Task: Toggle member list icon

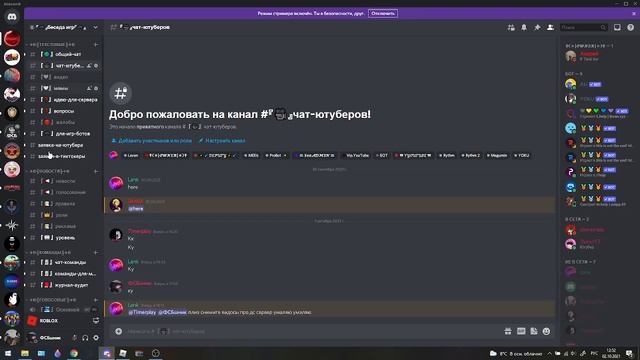Action: pyautogui.click(x=550, y=27)
